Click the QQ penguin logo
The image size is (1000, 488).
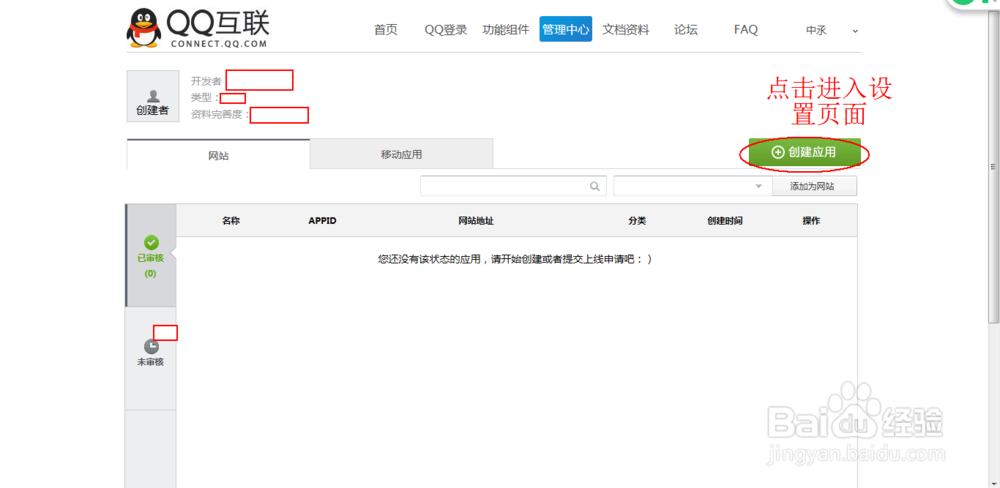[x=143, y=28]
